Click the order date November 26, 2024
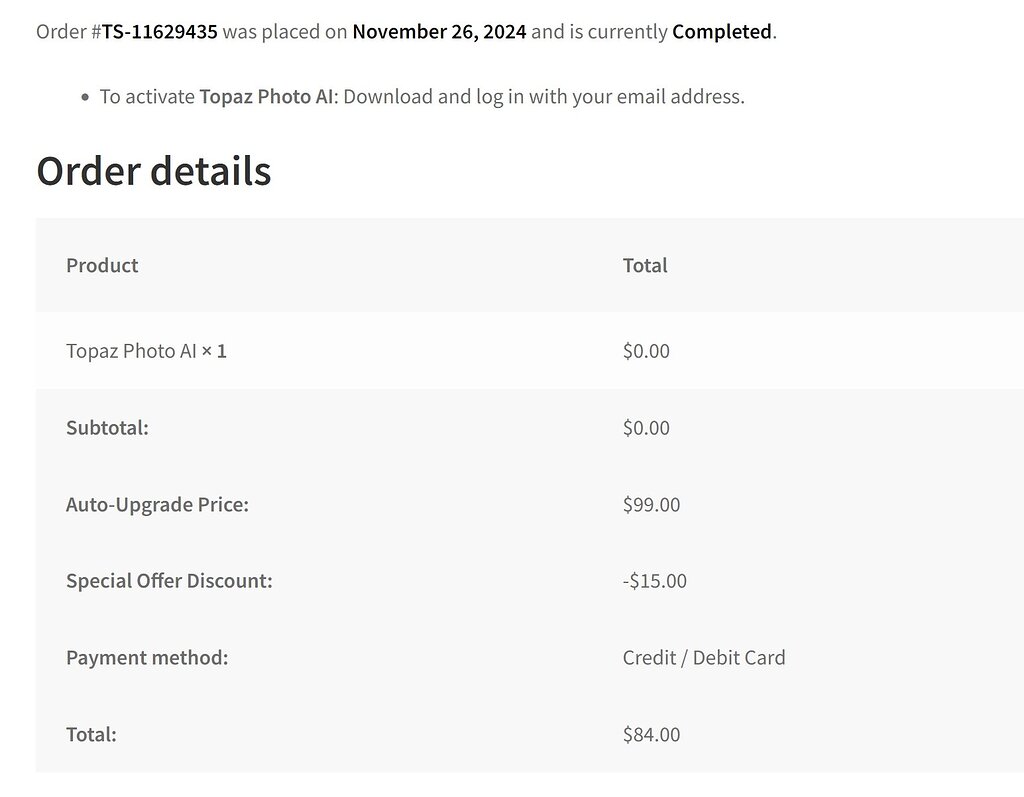 coord(439,31)
